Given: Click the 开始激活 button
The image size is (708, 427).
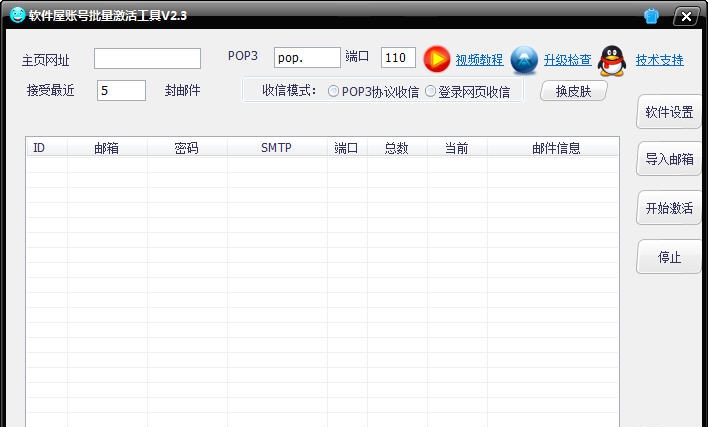Looking at the screenshot, I should (669, 208).
